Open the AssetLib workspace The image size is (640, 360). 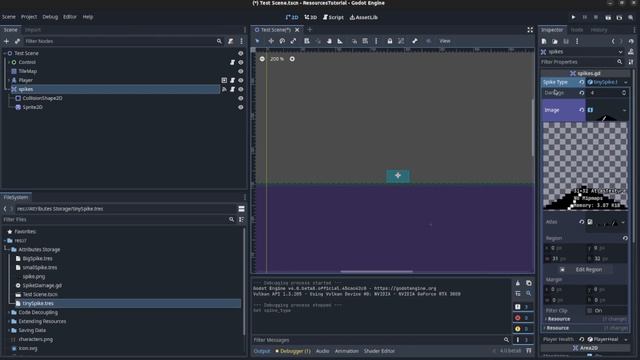tap(364, 18)
